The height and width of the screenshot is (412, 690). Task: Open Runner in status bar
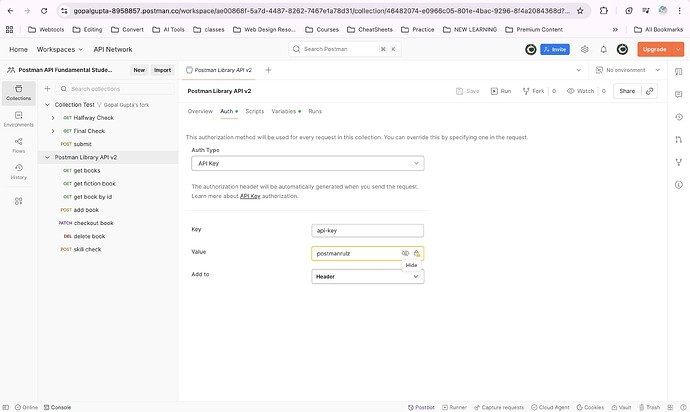[454, 408]
